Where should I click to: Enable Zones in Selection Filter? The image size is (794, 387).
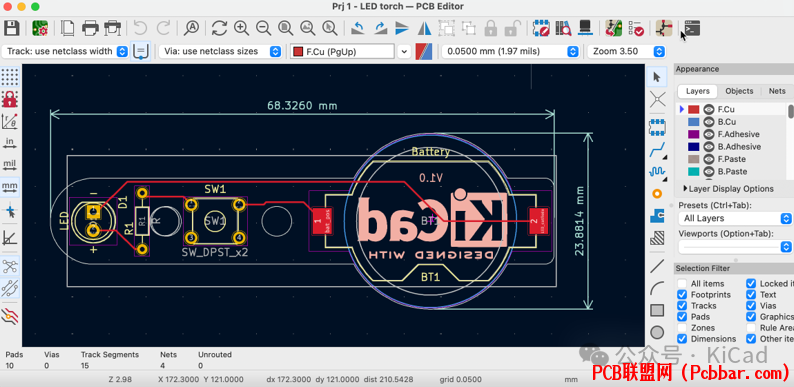682,328
